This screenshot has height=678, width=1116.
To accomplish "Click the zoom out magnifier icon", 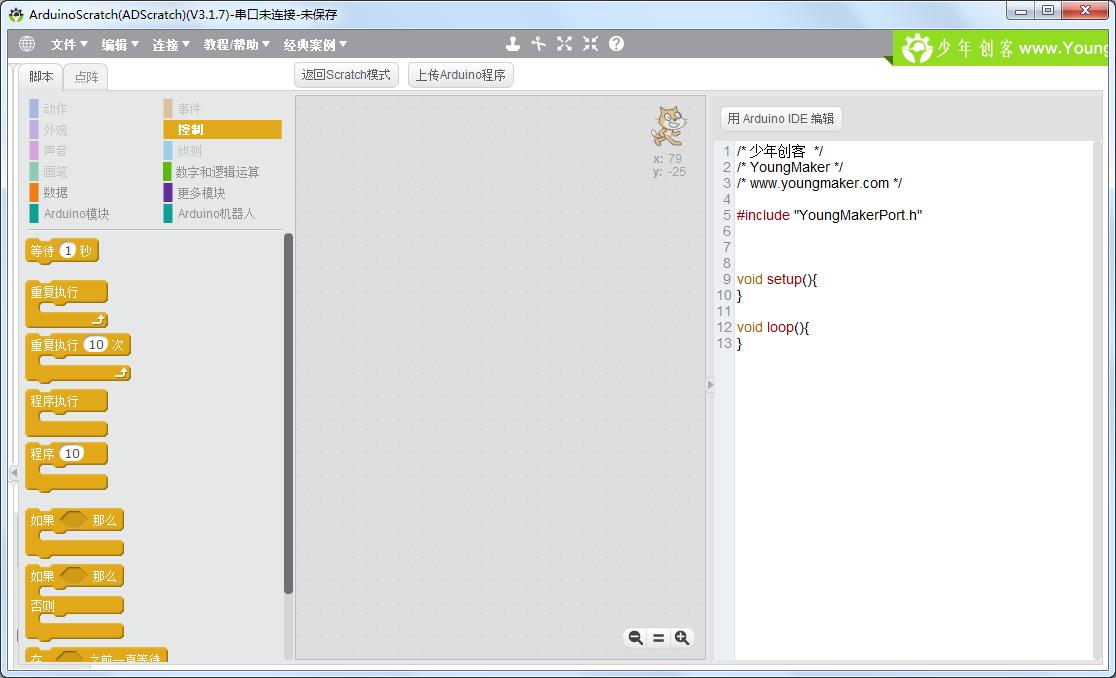I will pyautogui.click(x=636, y=637).
